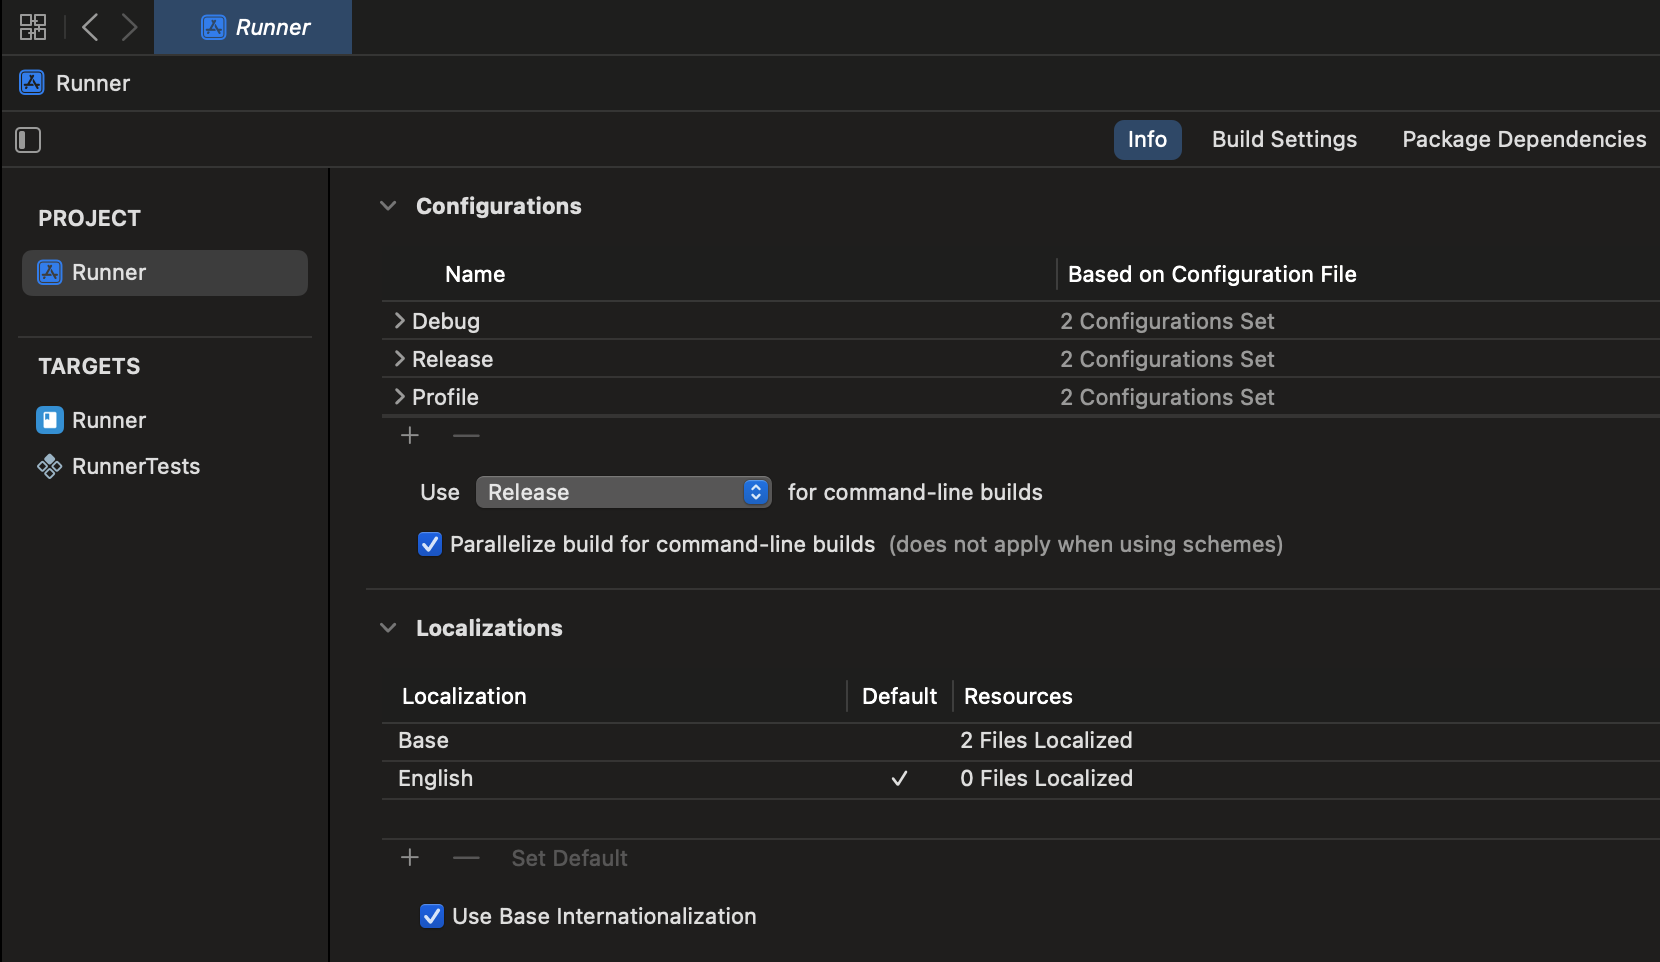
Task: Open the command-line build configuration dropdown
Action: pyautogui.click(x=624, y=492)
